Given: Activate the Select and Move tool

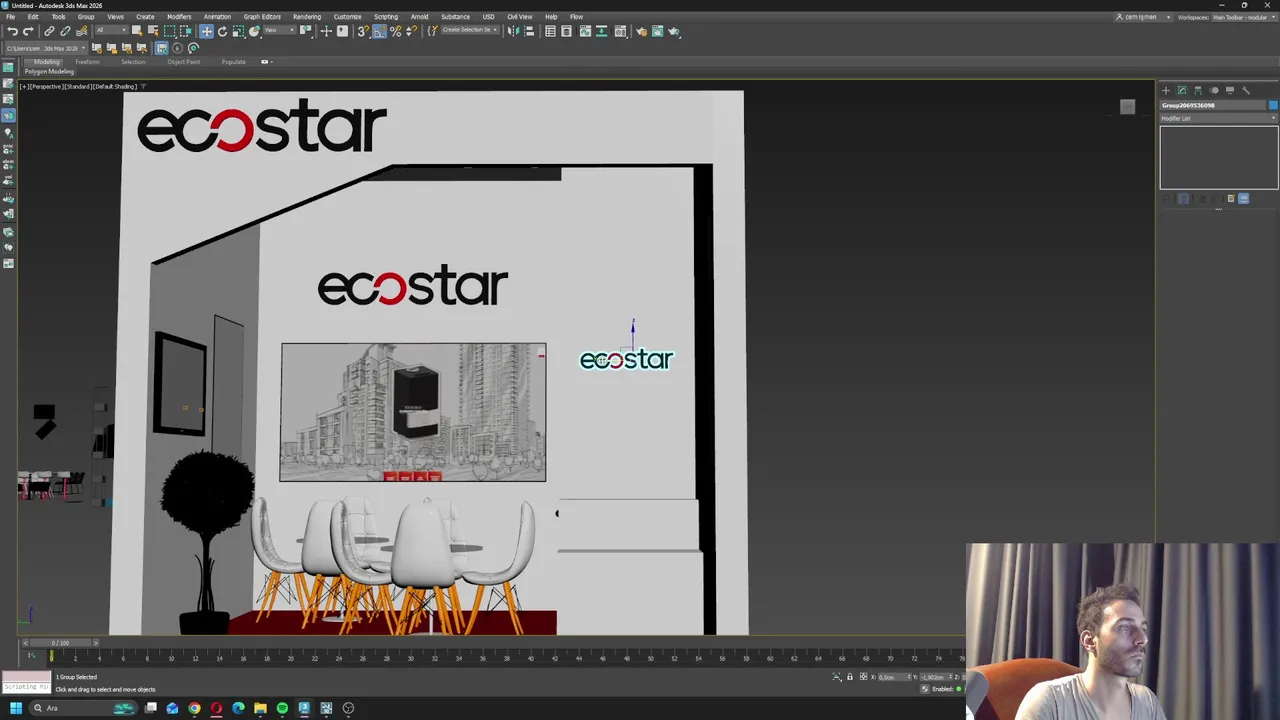Looking at the screenshot, I should (206, 31).
